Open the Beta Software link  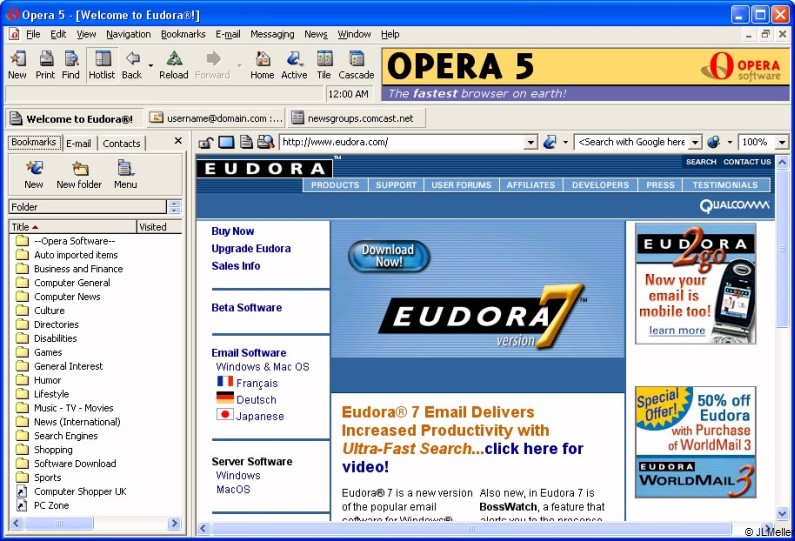(246, 307)
